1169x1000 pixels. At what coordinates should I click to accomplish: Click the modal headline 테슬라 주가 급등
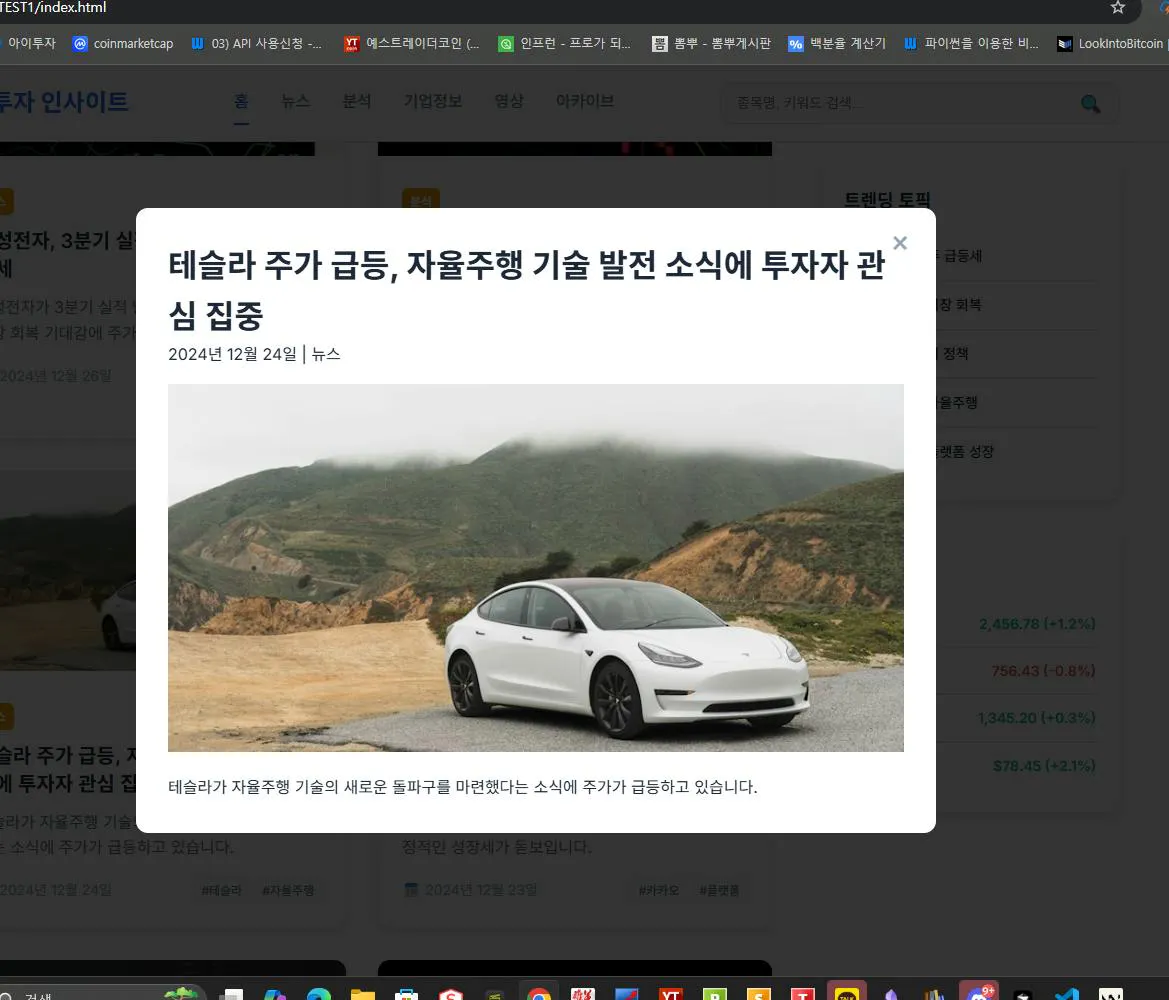pyautogui.click(x=526, y=290)
